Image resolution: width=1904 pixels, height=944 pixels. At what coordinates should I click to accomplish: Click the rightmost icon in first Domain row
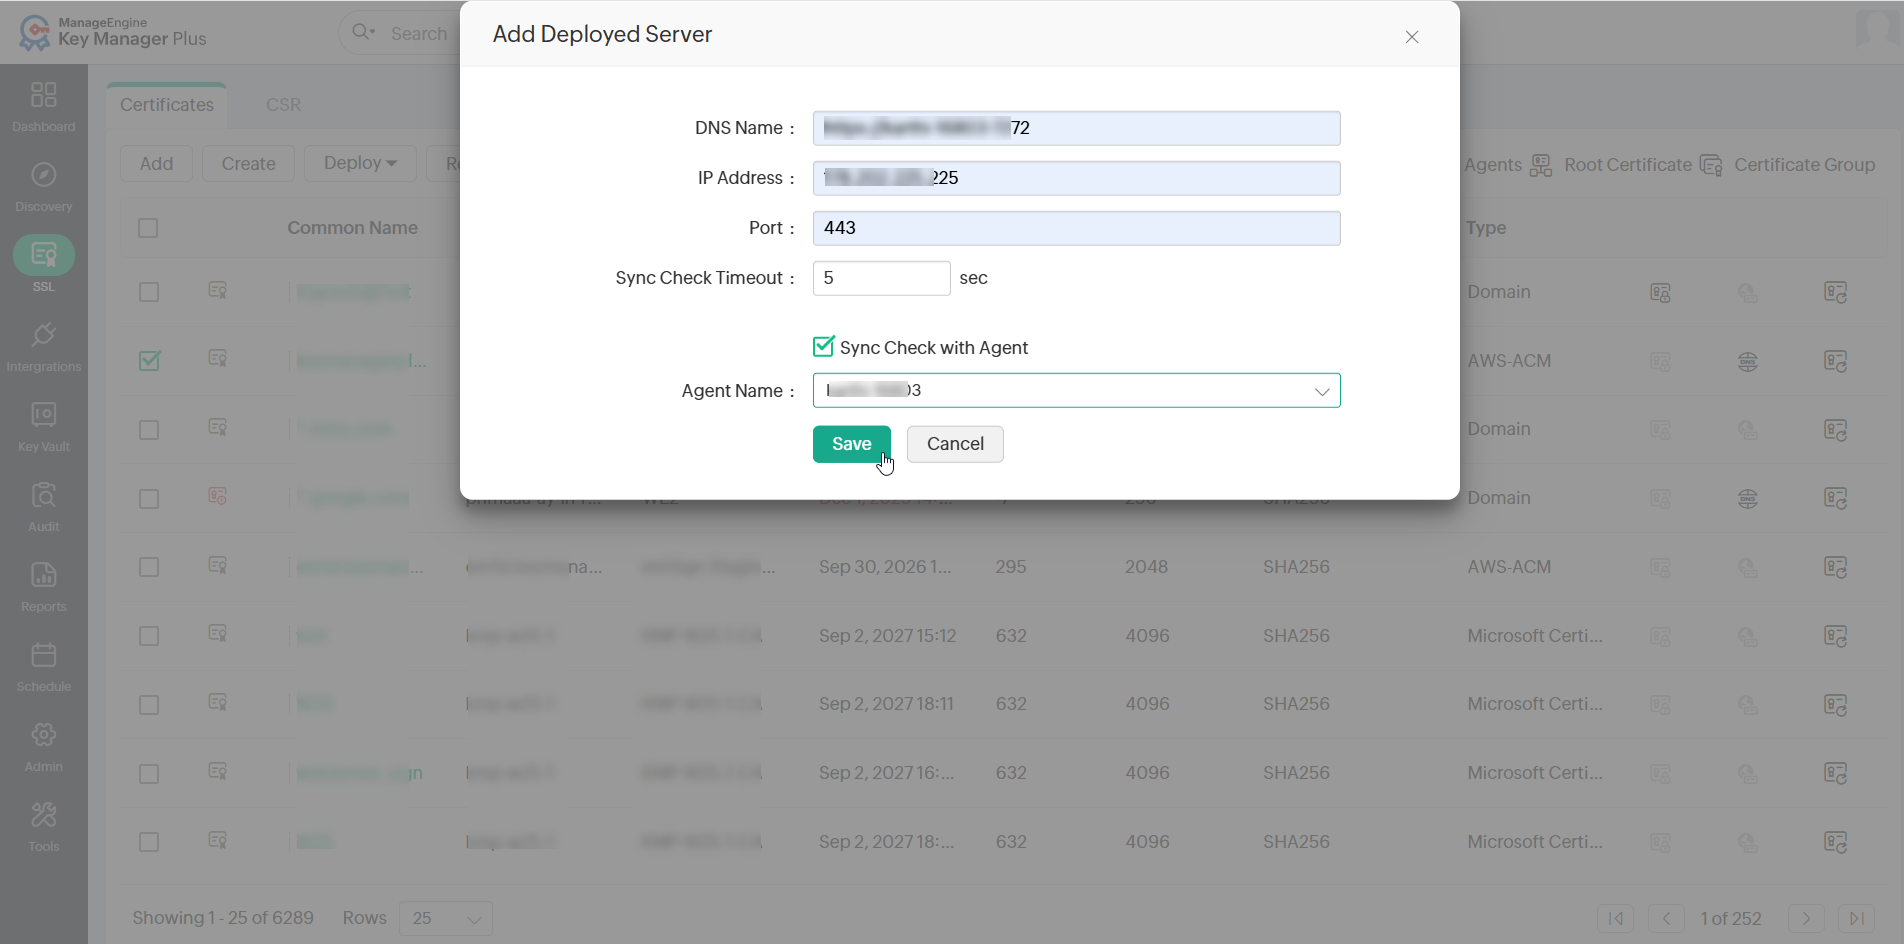point(1835,292)
